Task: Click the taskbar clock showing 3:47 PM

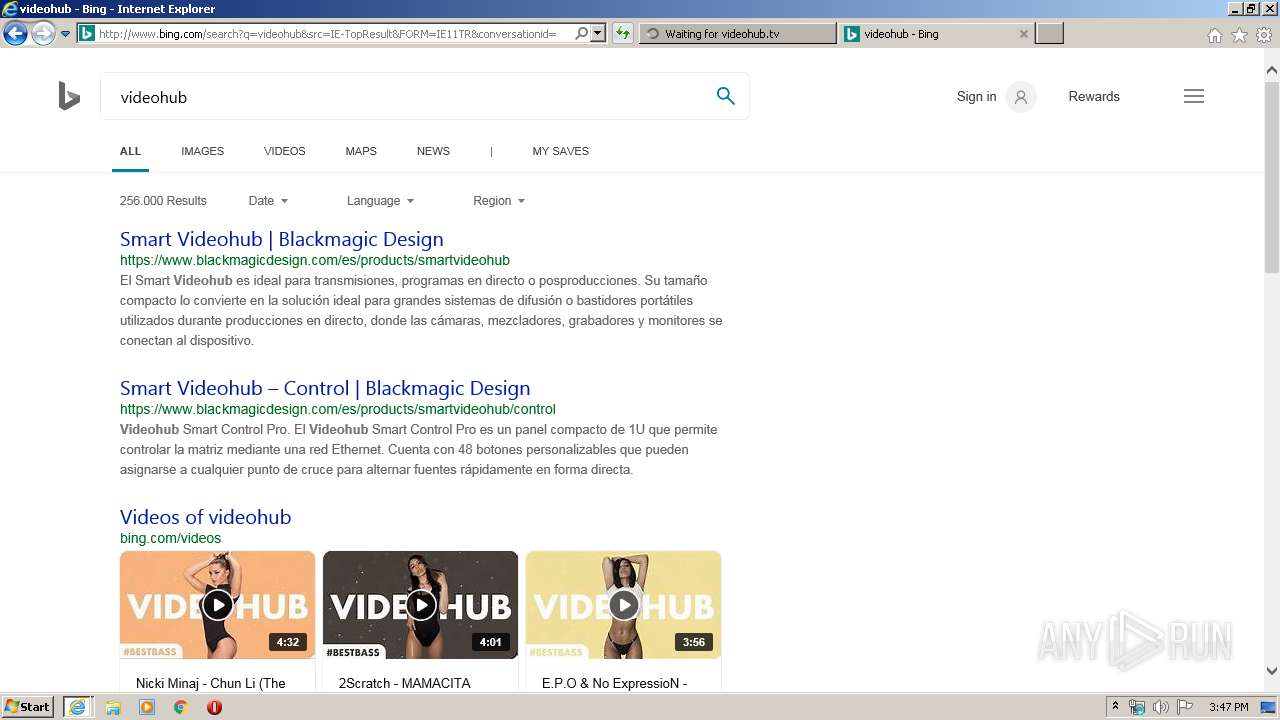Action: tap(1228, 707)
